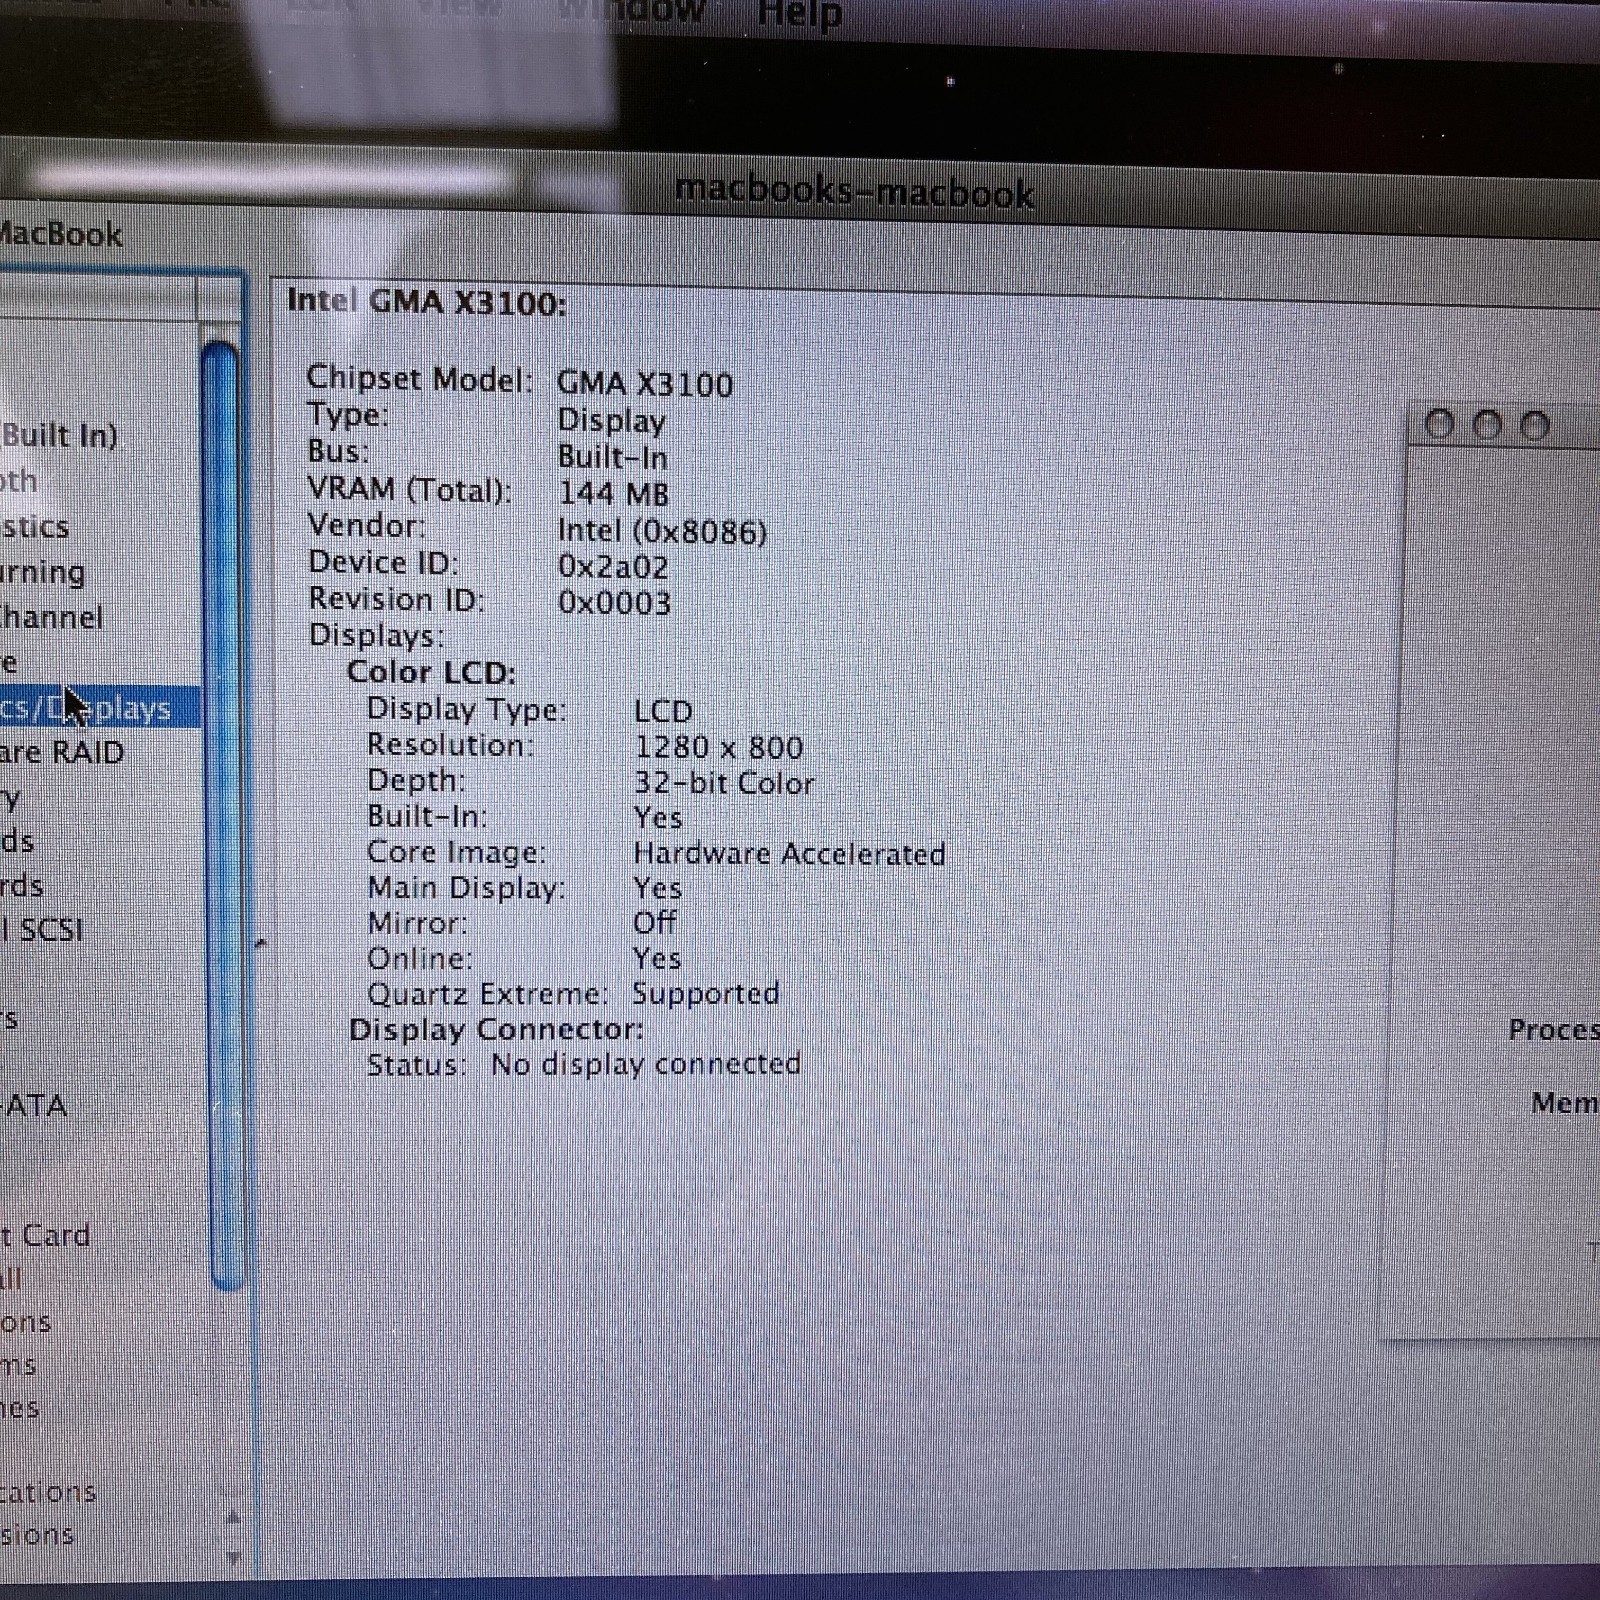Click first window button of the background window
Image resolution: width=1600 pixels, height=1600 pixels.
1439,425
